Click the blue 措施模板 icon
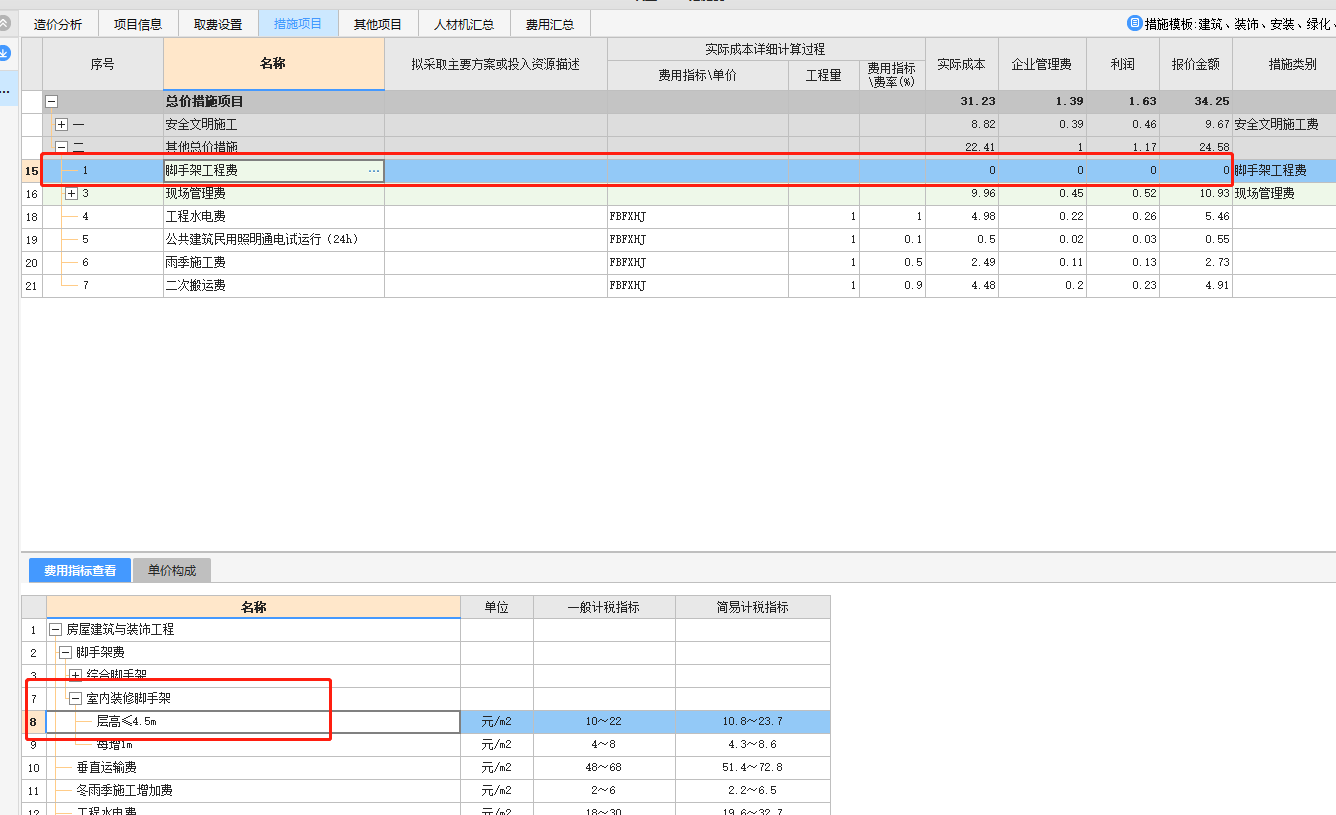Image resolution: width=1336 pixels, height=815 pixels. [1134, 23]
